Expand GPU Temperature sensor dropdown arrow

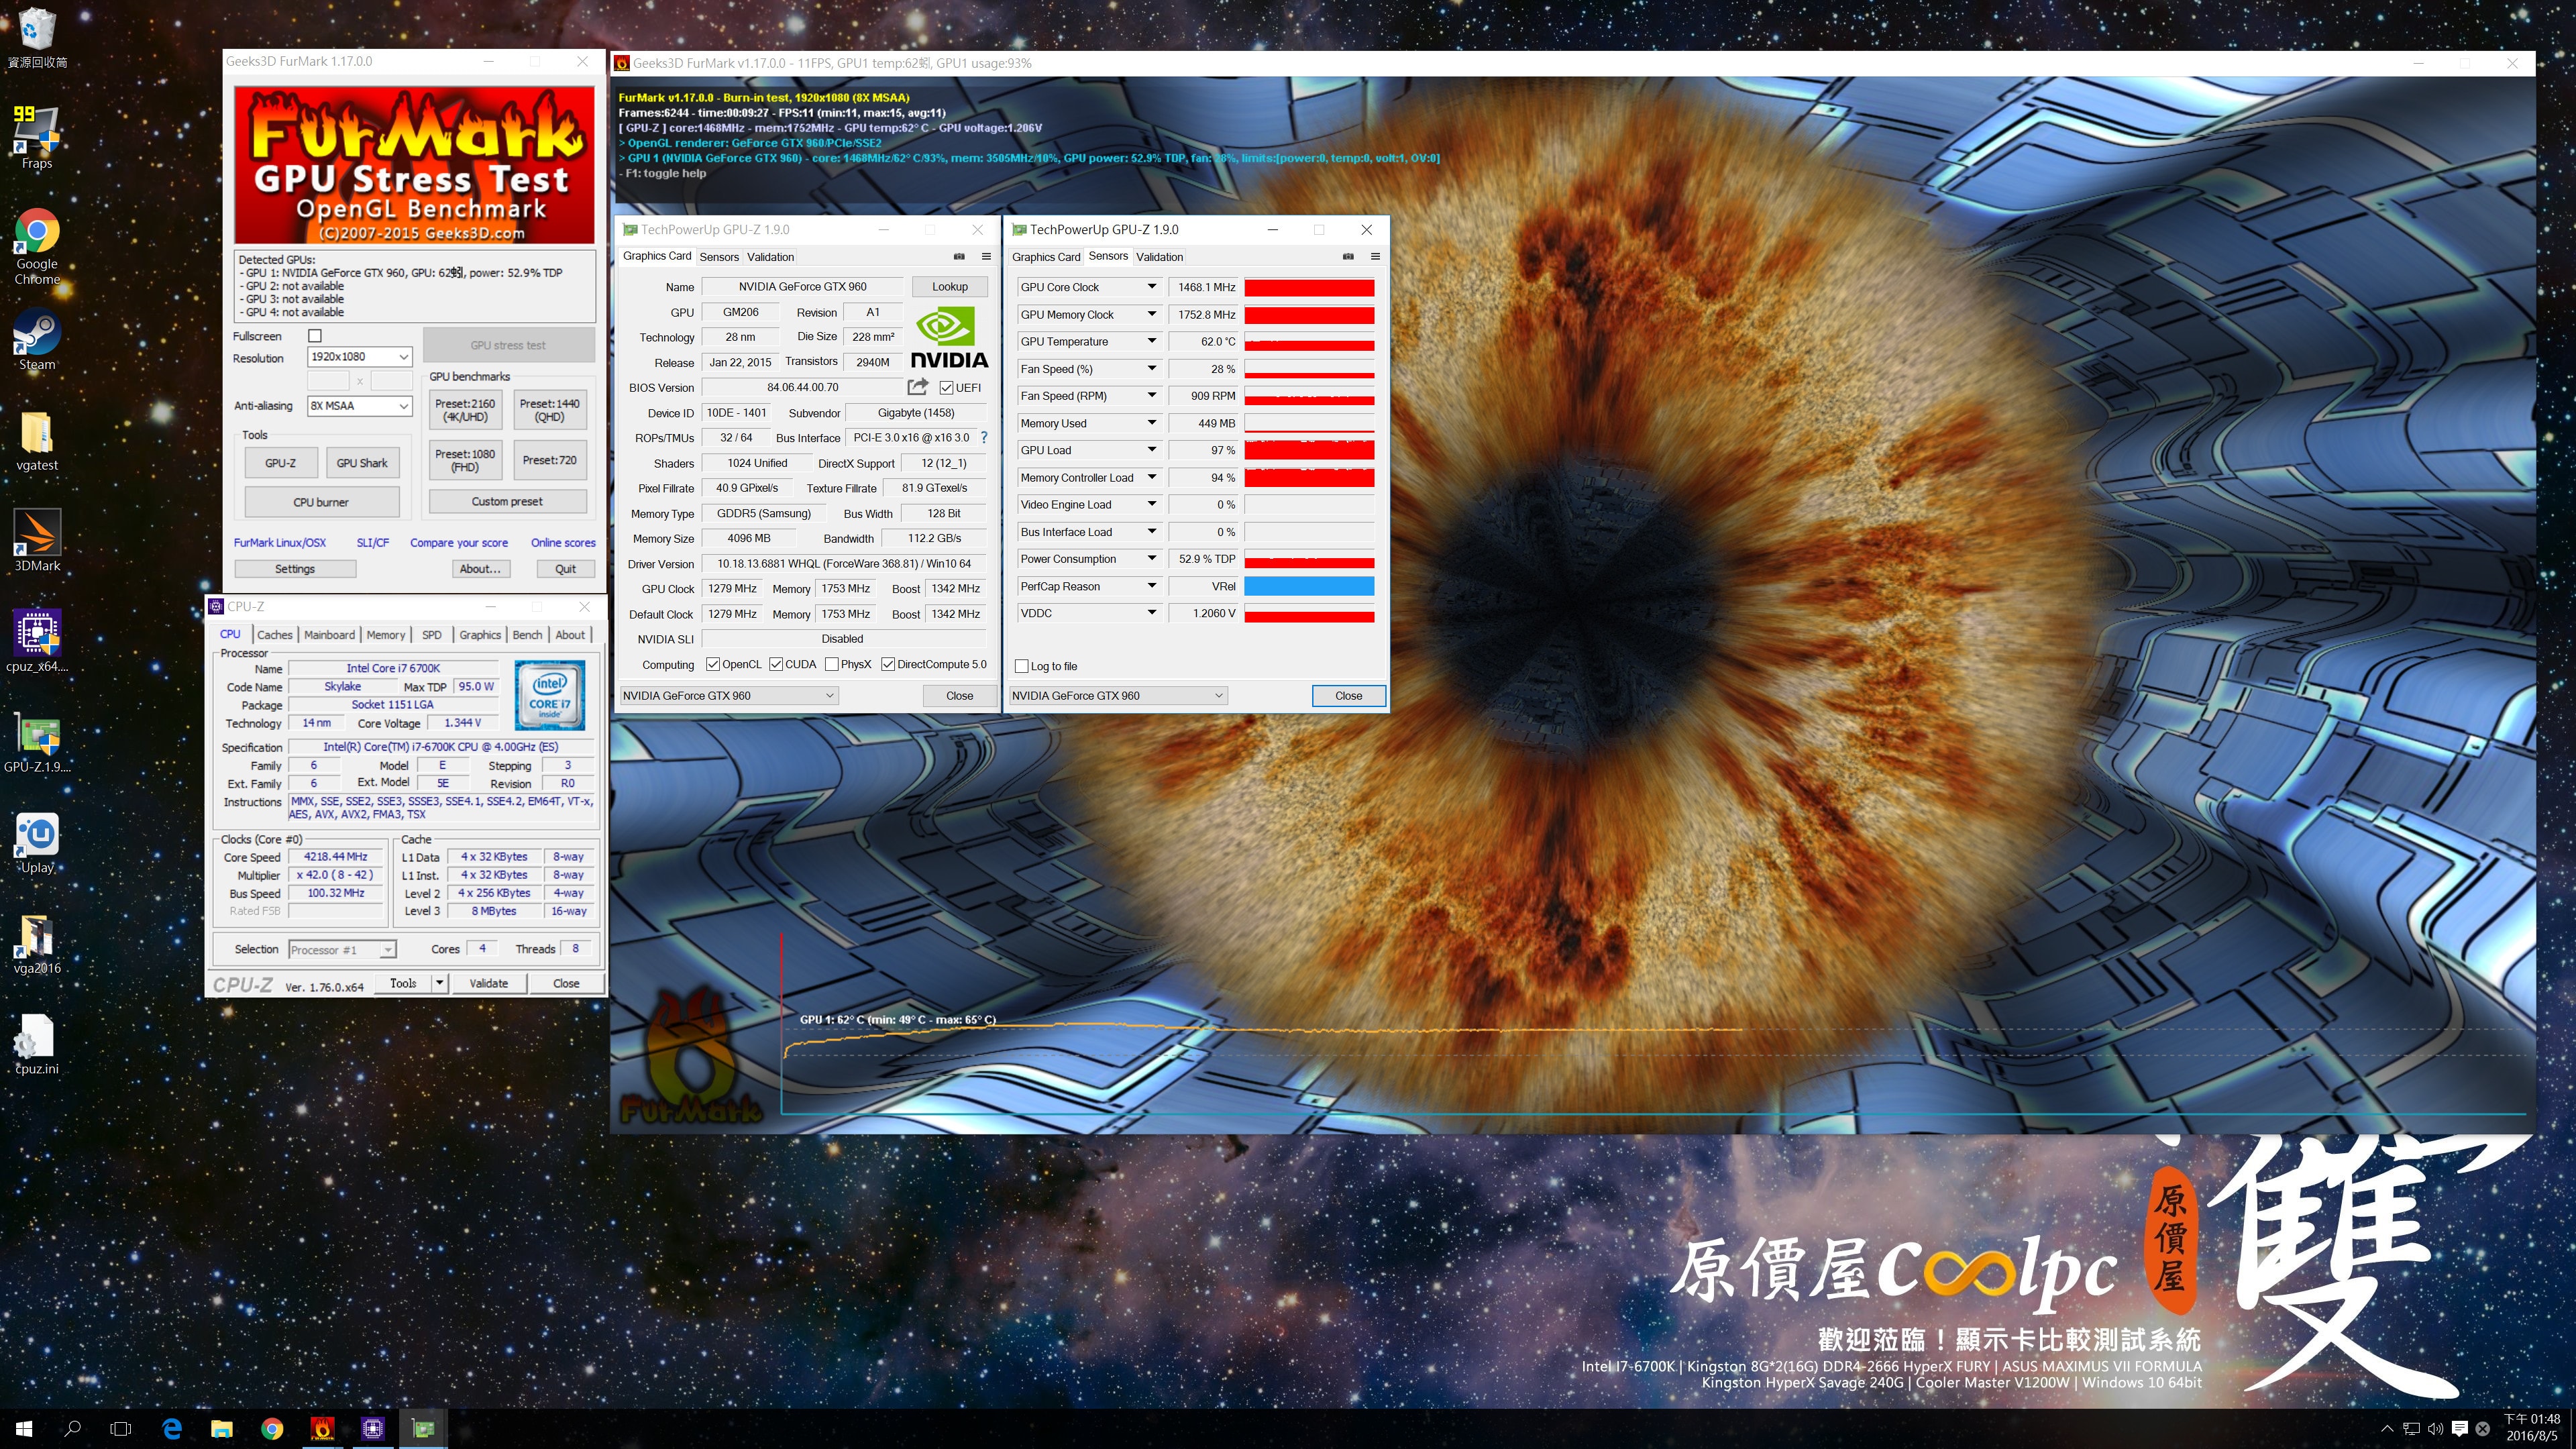point(1151,341)
